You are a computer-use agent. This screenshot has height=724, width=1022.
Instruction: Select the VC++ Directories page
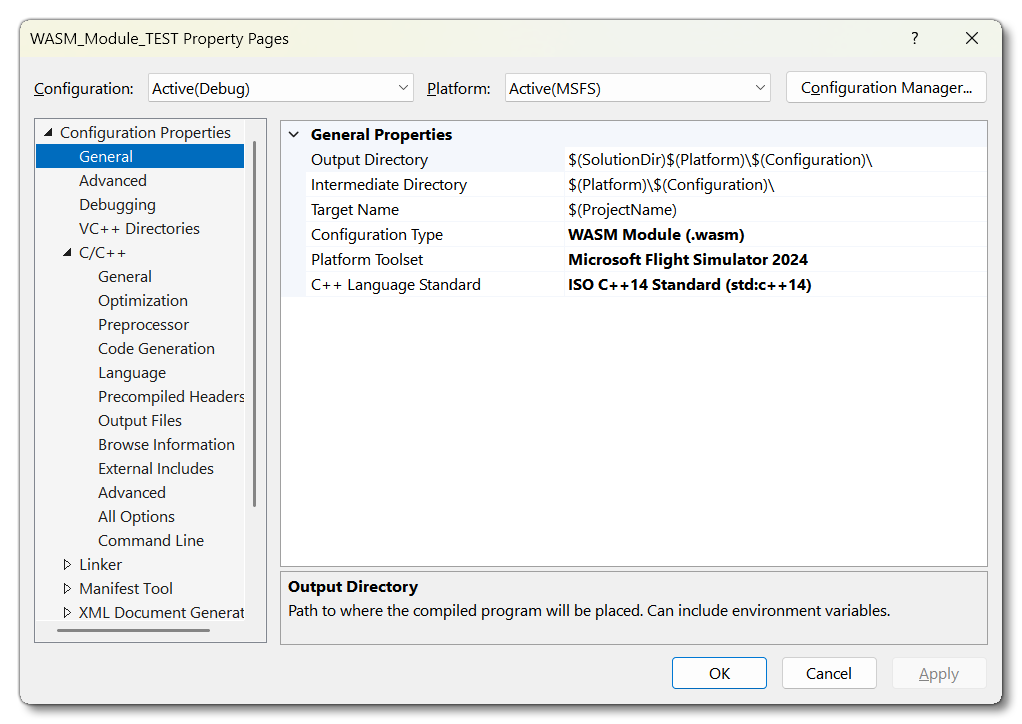(139, 229)
